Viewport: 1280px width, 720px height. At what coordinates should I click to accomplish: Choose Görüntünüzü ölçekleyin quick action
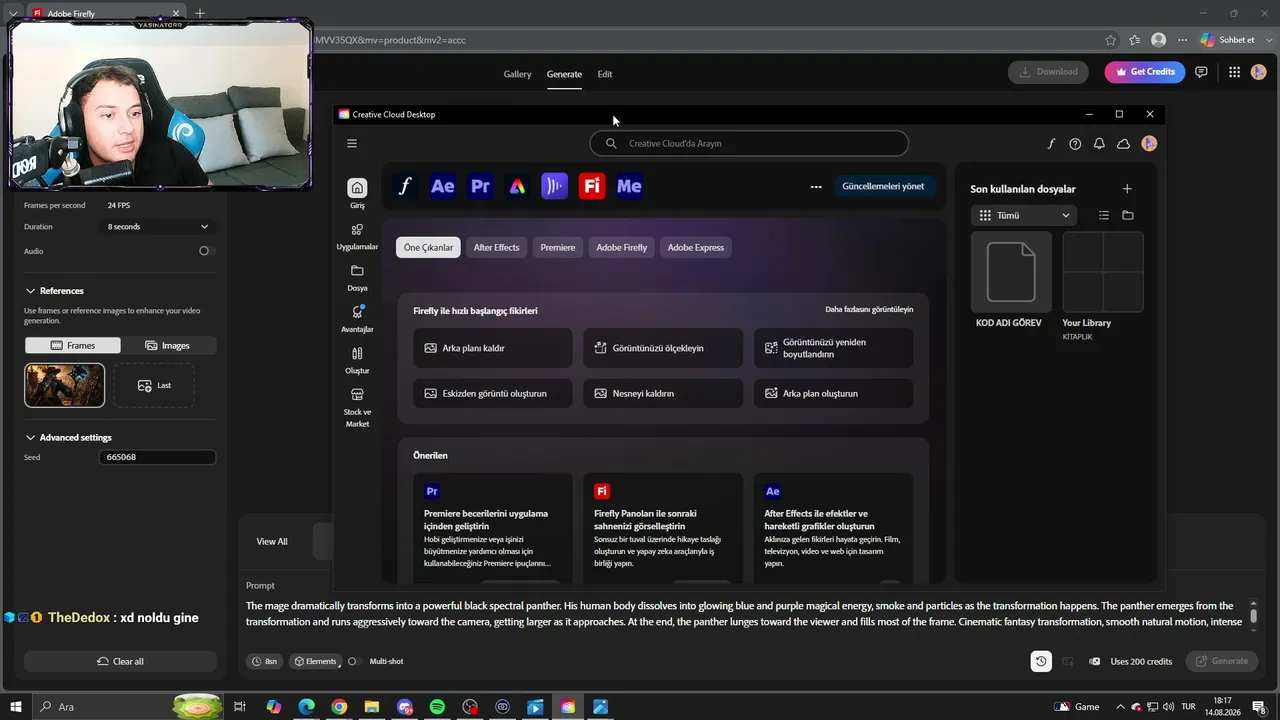click(x=663, y=348)
